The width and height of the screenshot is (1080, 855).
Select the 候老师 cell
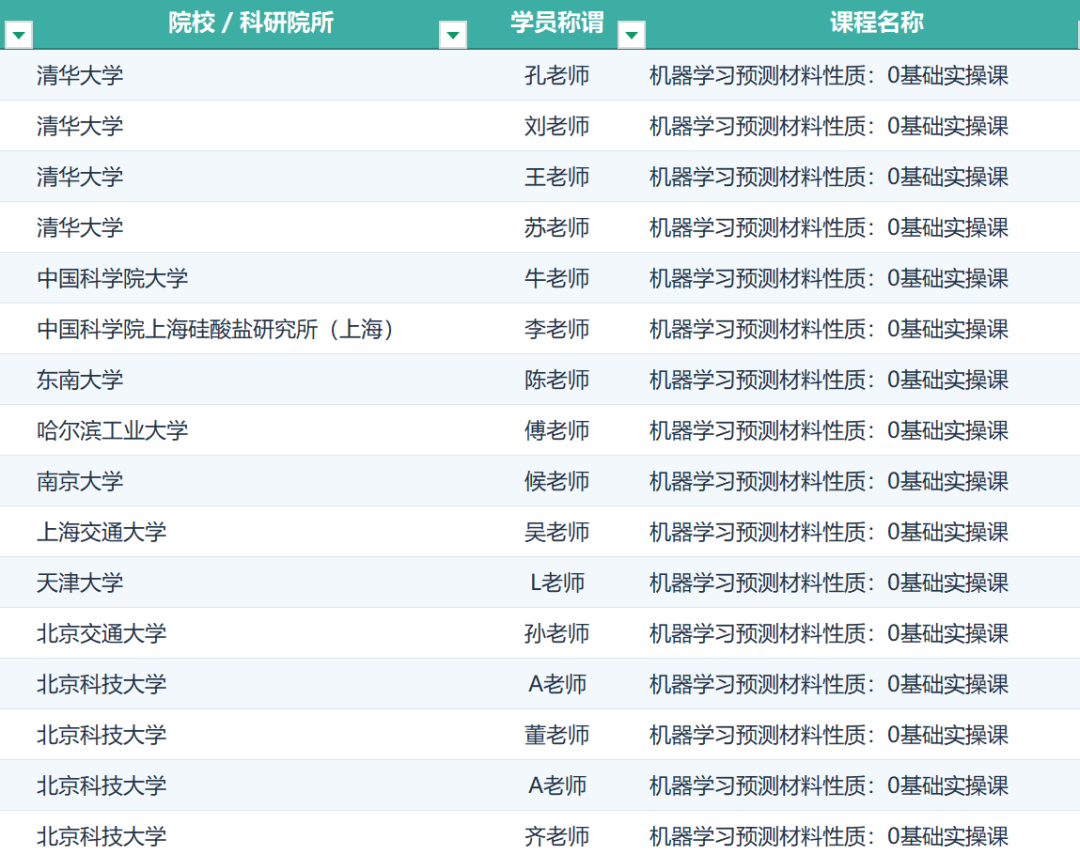point(557,481)
